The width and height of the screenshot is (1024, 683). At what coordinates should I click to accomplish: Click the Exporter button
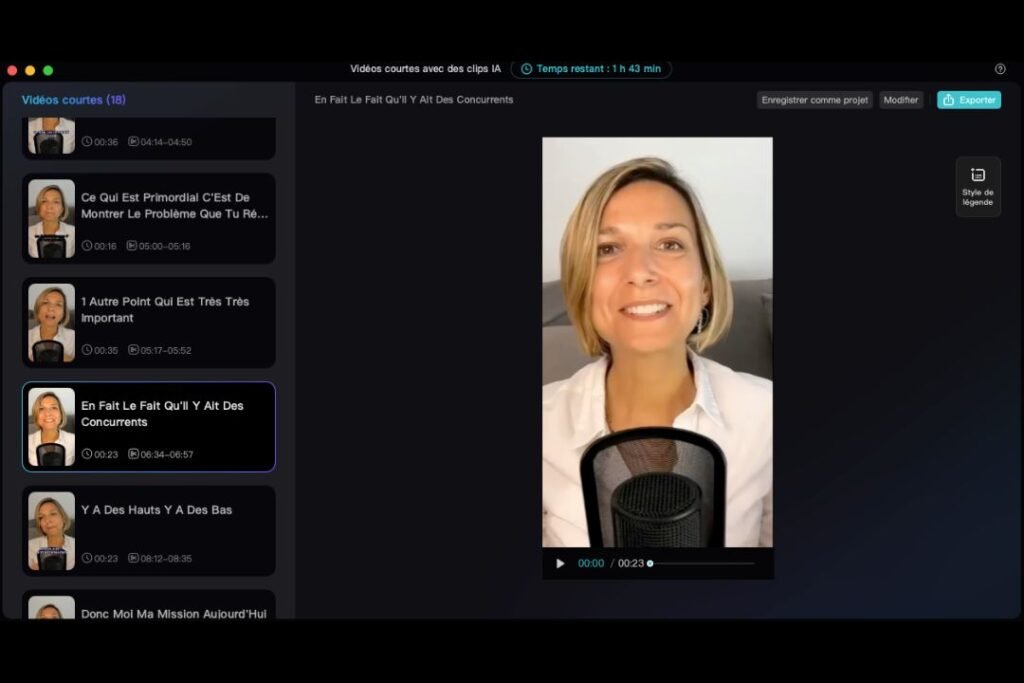click(969, 100)
